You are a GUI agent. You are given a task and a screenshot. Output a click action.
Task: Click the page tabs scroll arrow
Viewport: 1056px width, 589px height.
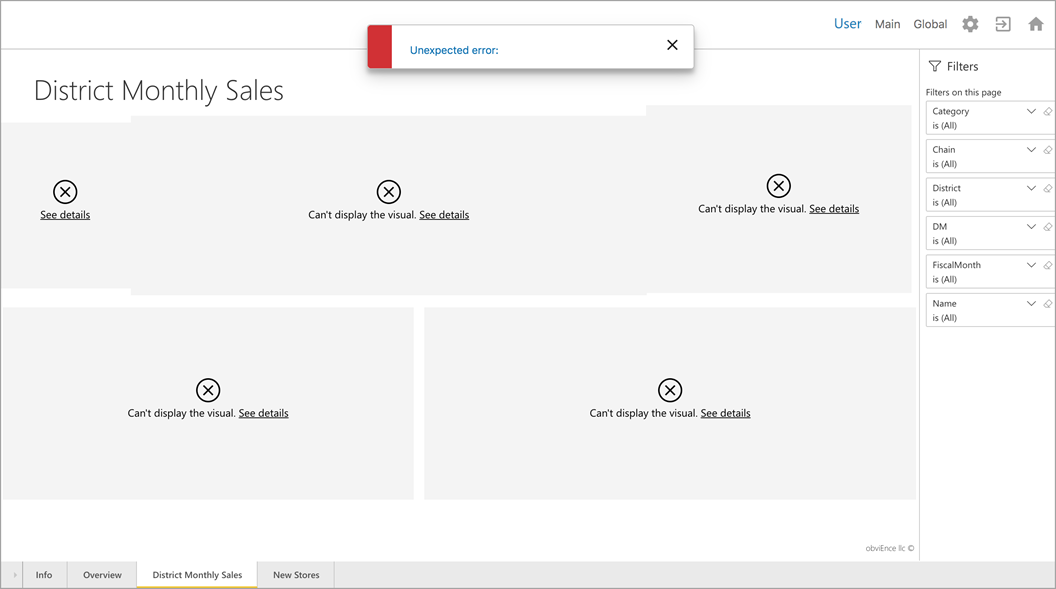[x=14, y=575]
